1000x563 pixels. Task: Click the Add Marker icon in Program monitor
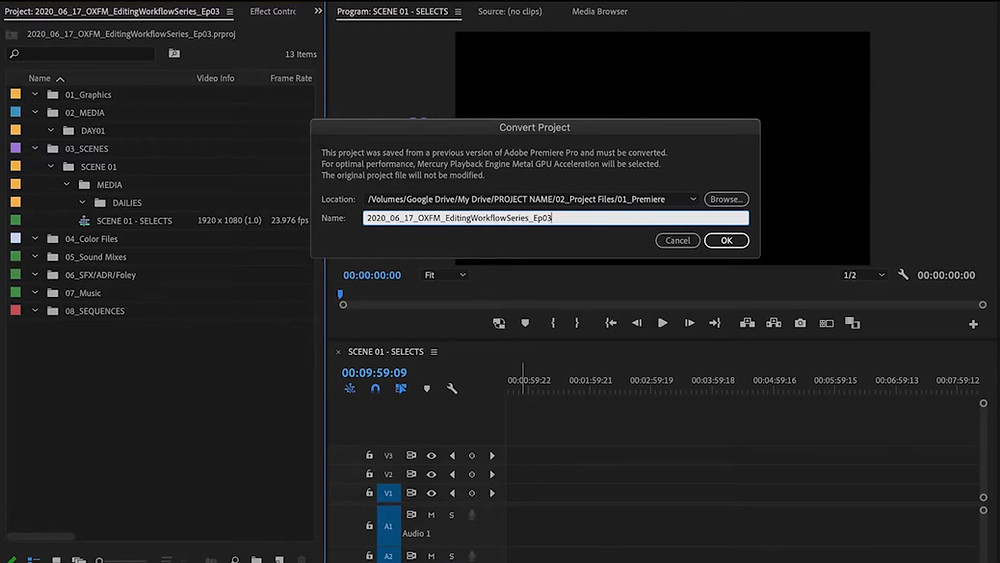click(525, 323)
